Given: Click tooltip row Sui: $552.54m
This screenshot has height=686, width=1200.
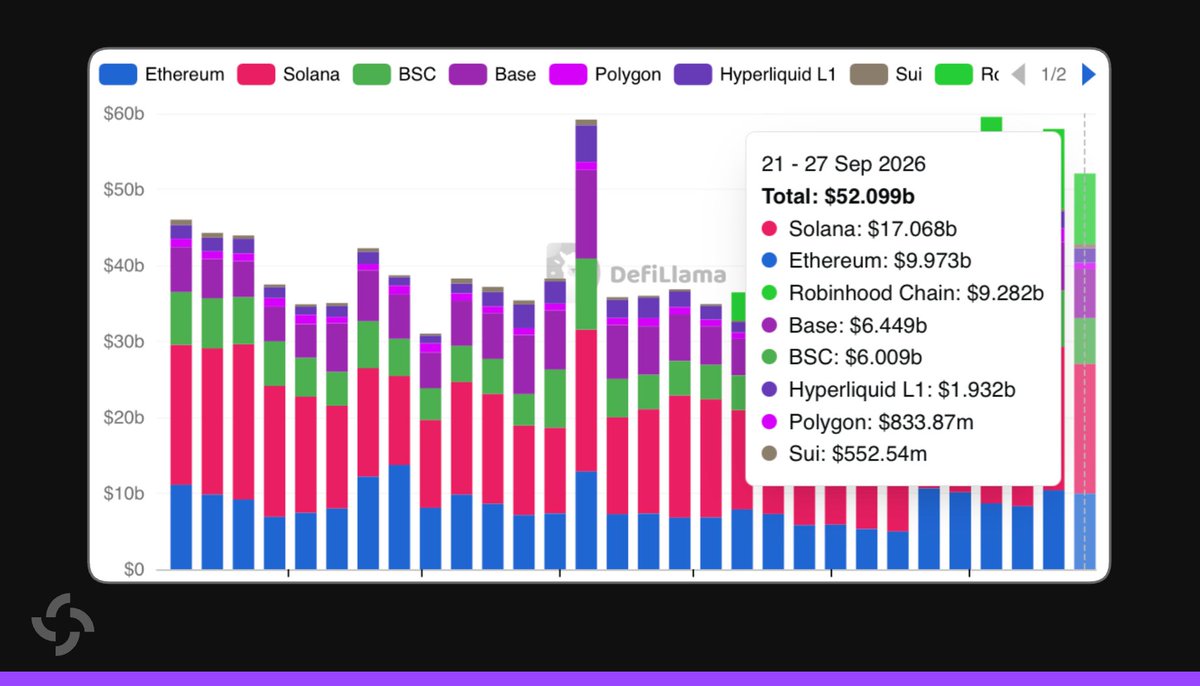Looking at the screenshot, I should point(844,453).
